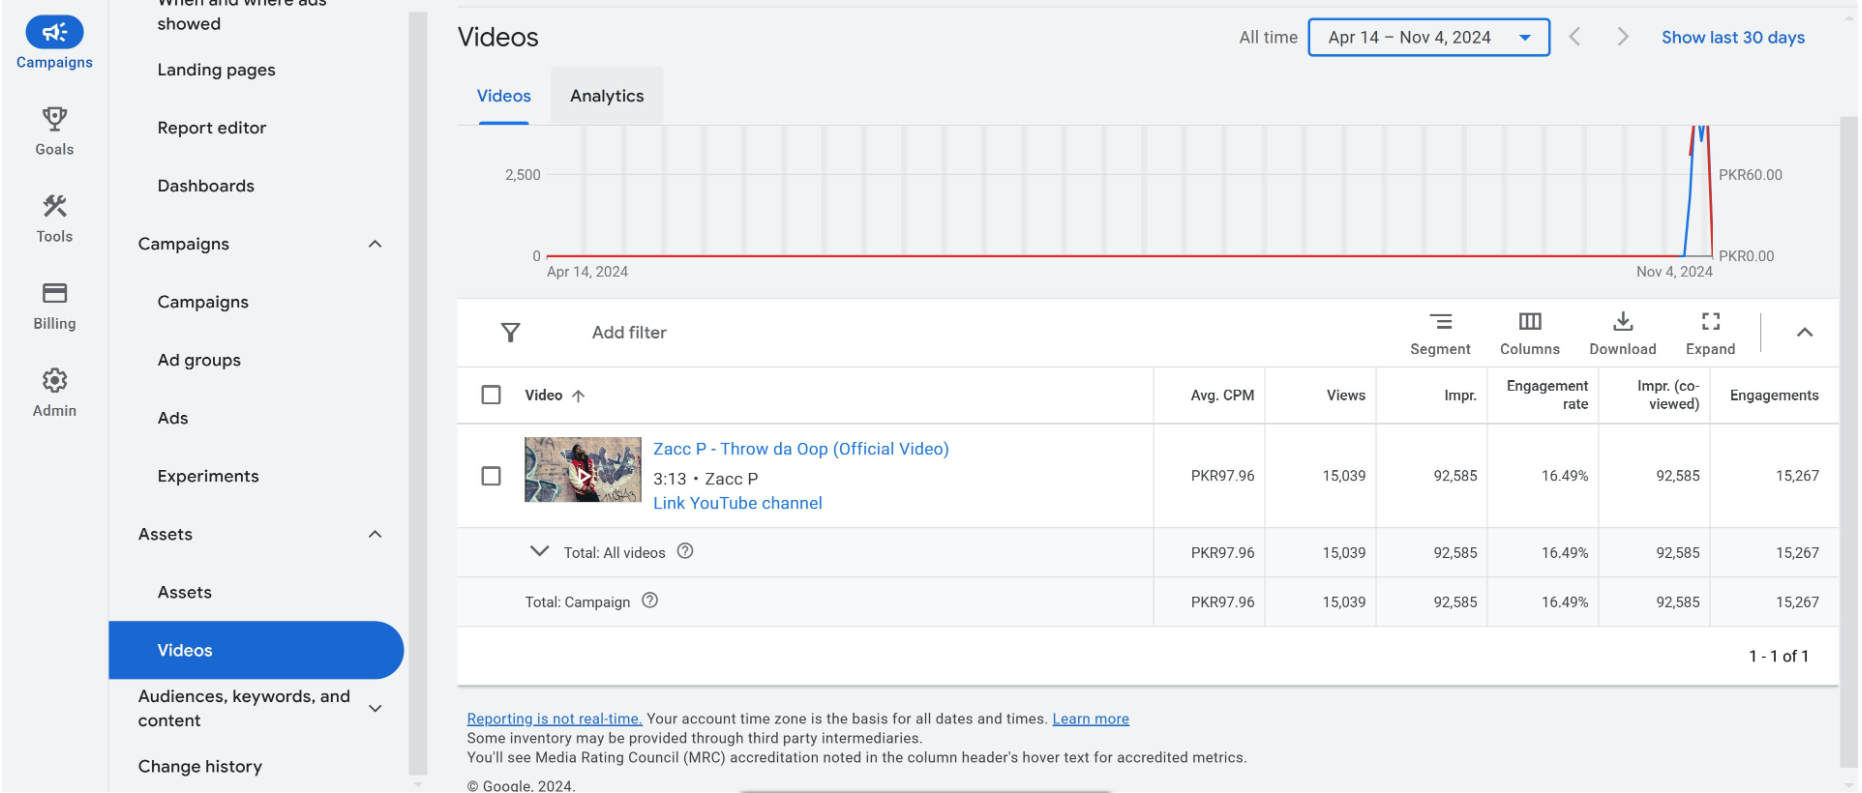Open the Admin gear icon
This screenshot has height=793, width=1862.
54,381
